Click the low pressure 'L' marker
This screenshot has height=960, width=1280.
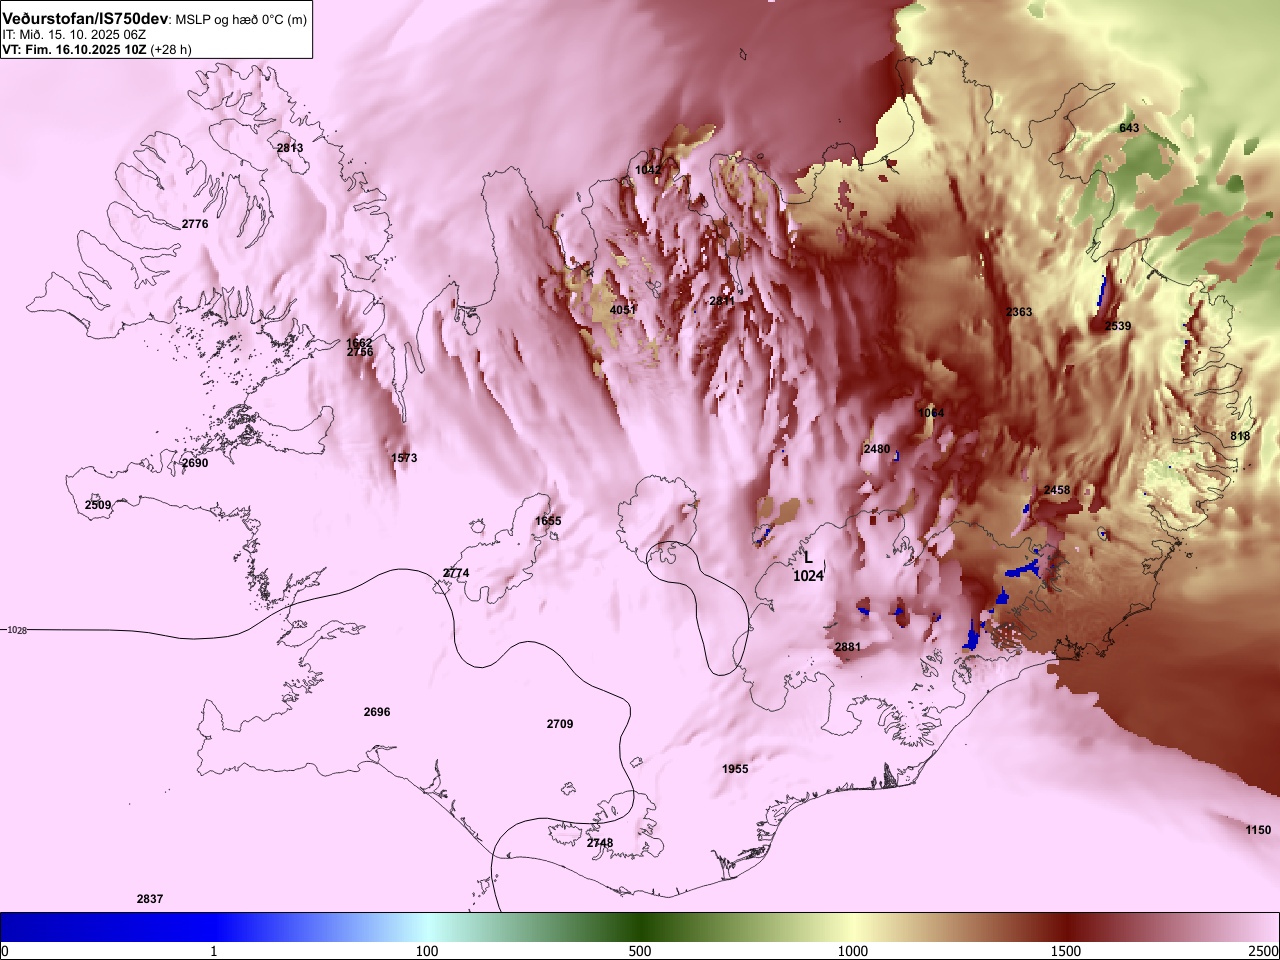click(x=808, y=559)
